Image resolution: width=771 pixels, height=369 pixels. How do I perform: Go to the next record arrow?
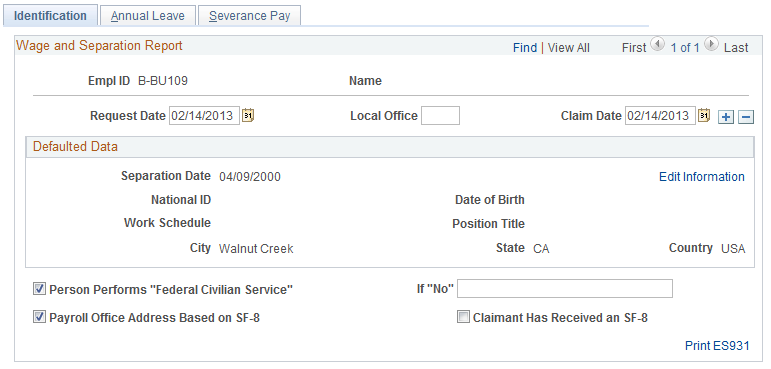[x=711, y=44]
